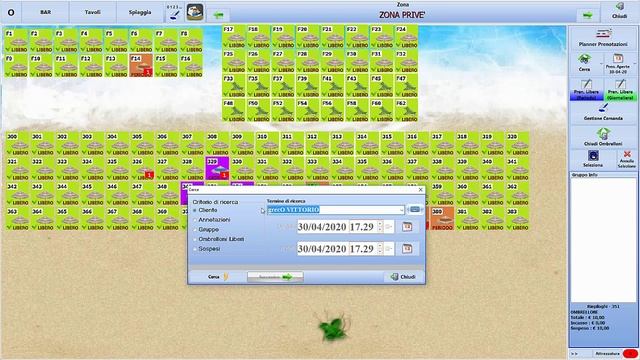Click the O button at top left
Screen dimensions: 640x360
(11, 12)
